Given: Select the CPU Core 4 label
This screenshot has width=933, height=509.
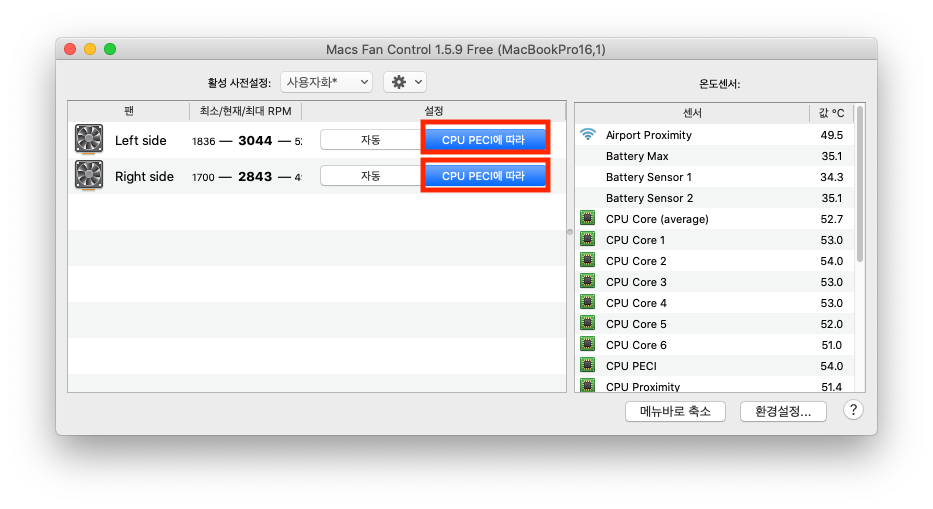Looking at the screenshot, I should click(636, 302).
